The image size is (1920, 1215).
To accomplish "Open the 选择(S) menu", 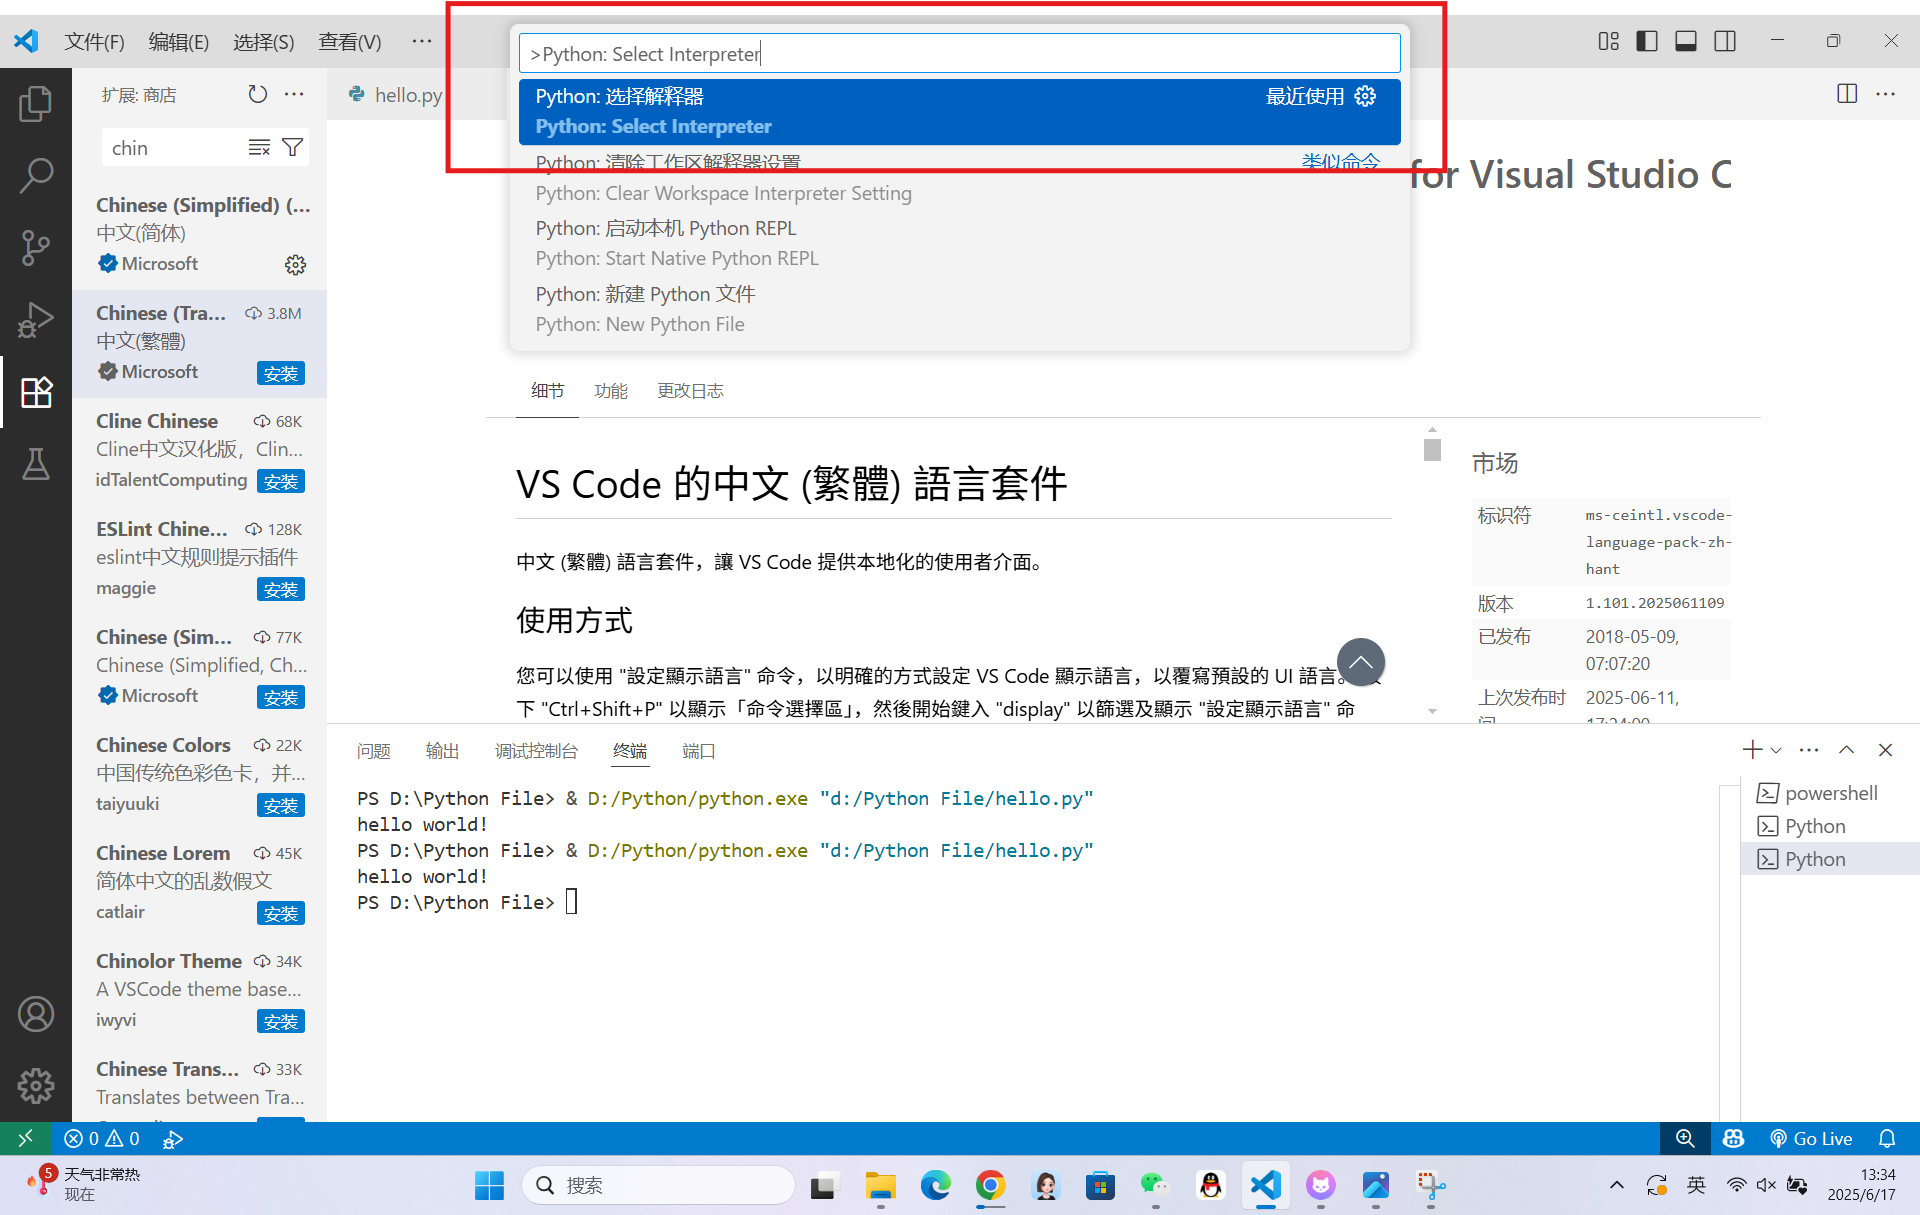I will click(264, 41).
